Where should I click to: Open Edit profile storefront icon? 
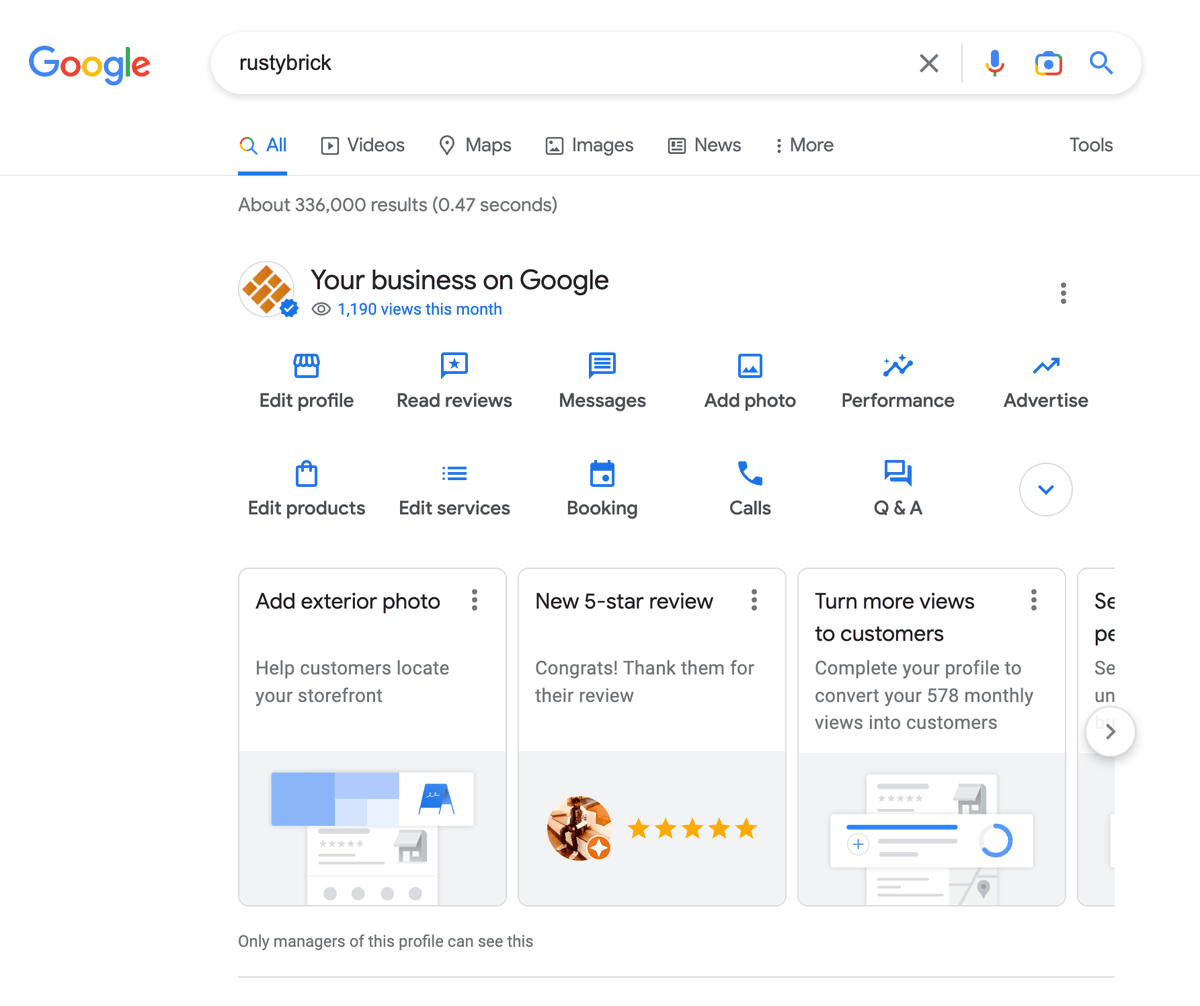[x=306, y=365]
